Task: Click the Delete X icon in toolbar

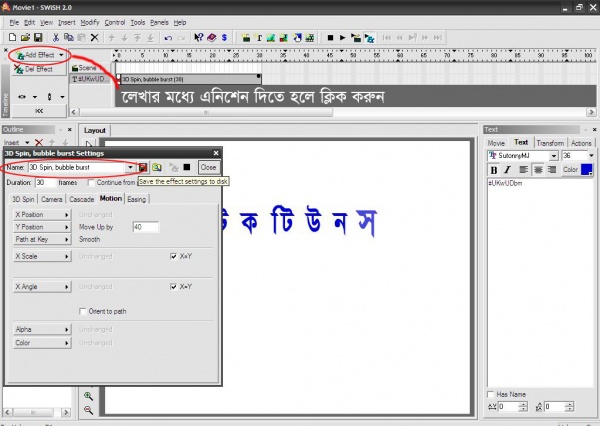Action: click(x=95, y=38)
